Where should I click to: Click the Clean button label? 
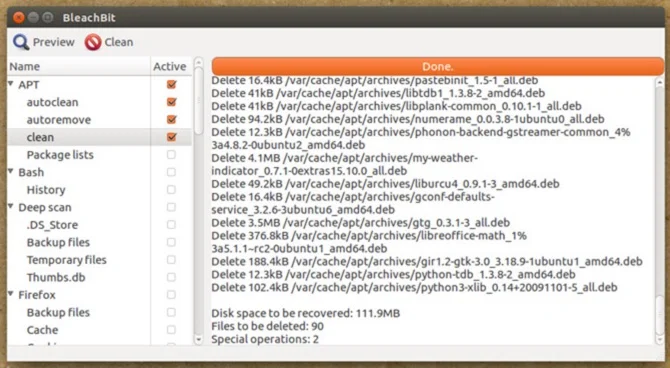point(119,42)
